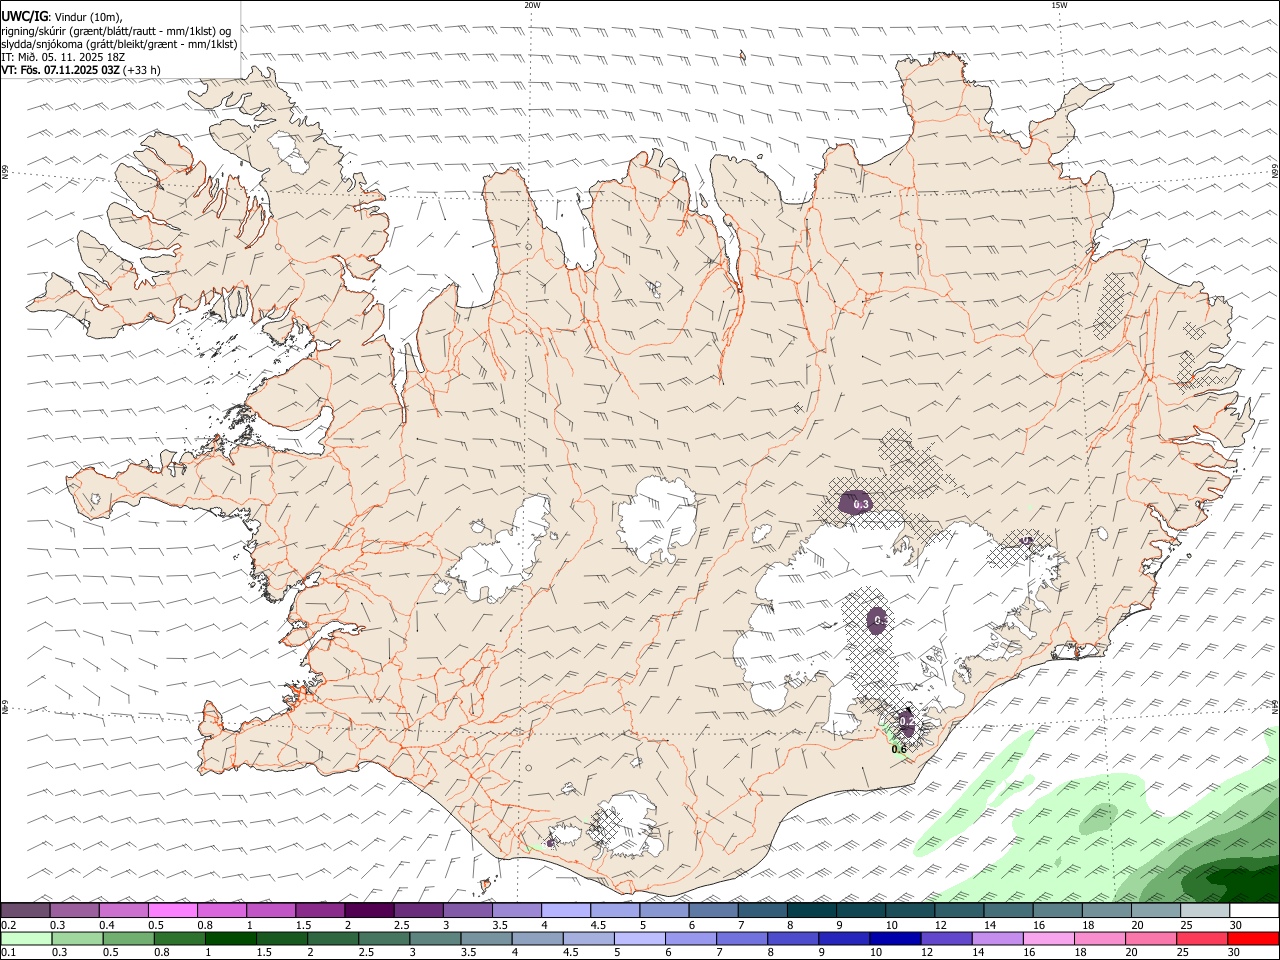Image resolution: width=1280 pixels, height=960 pixels.
Task: Pick the light lavender top-row swatch starting at 4
Action: coord(566,910)
